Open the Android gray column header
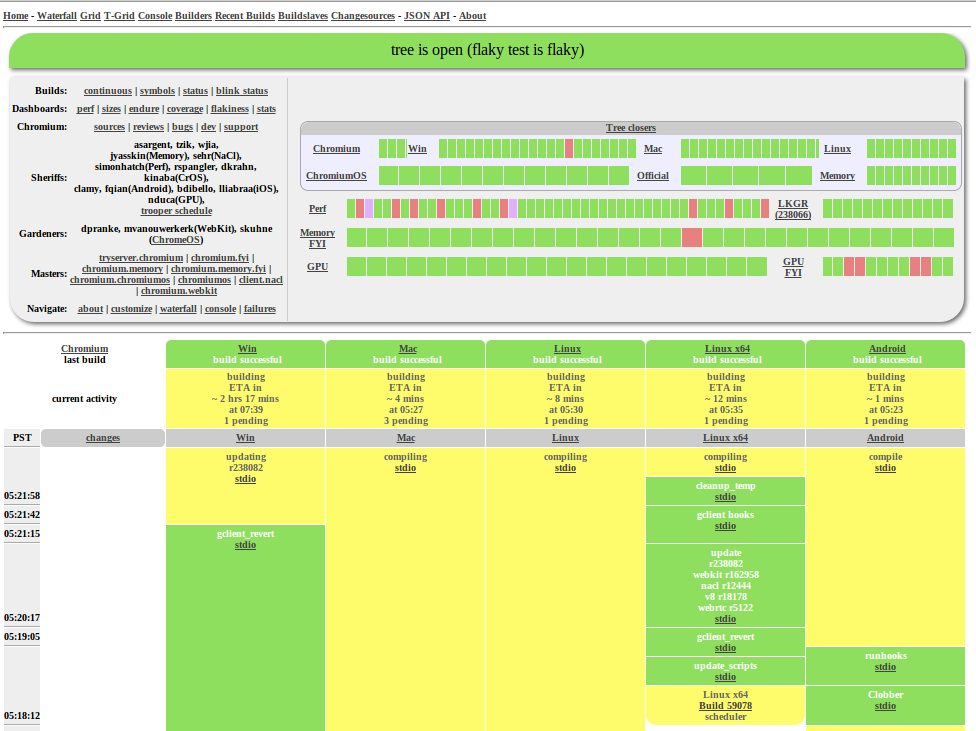976x731 pixels. (885, 438)
